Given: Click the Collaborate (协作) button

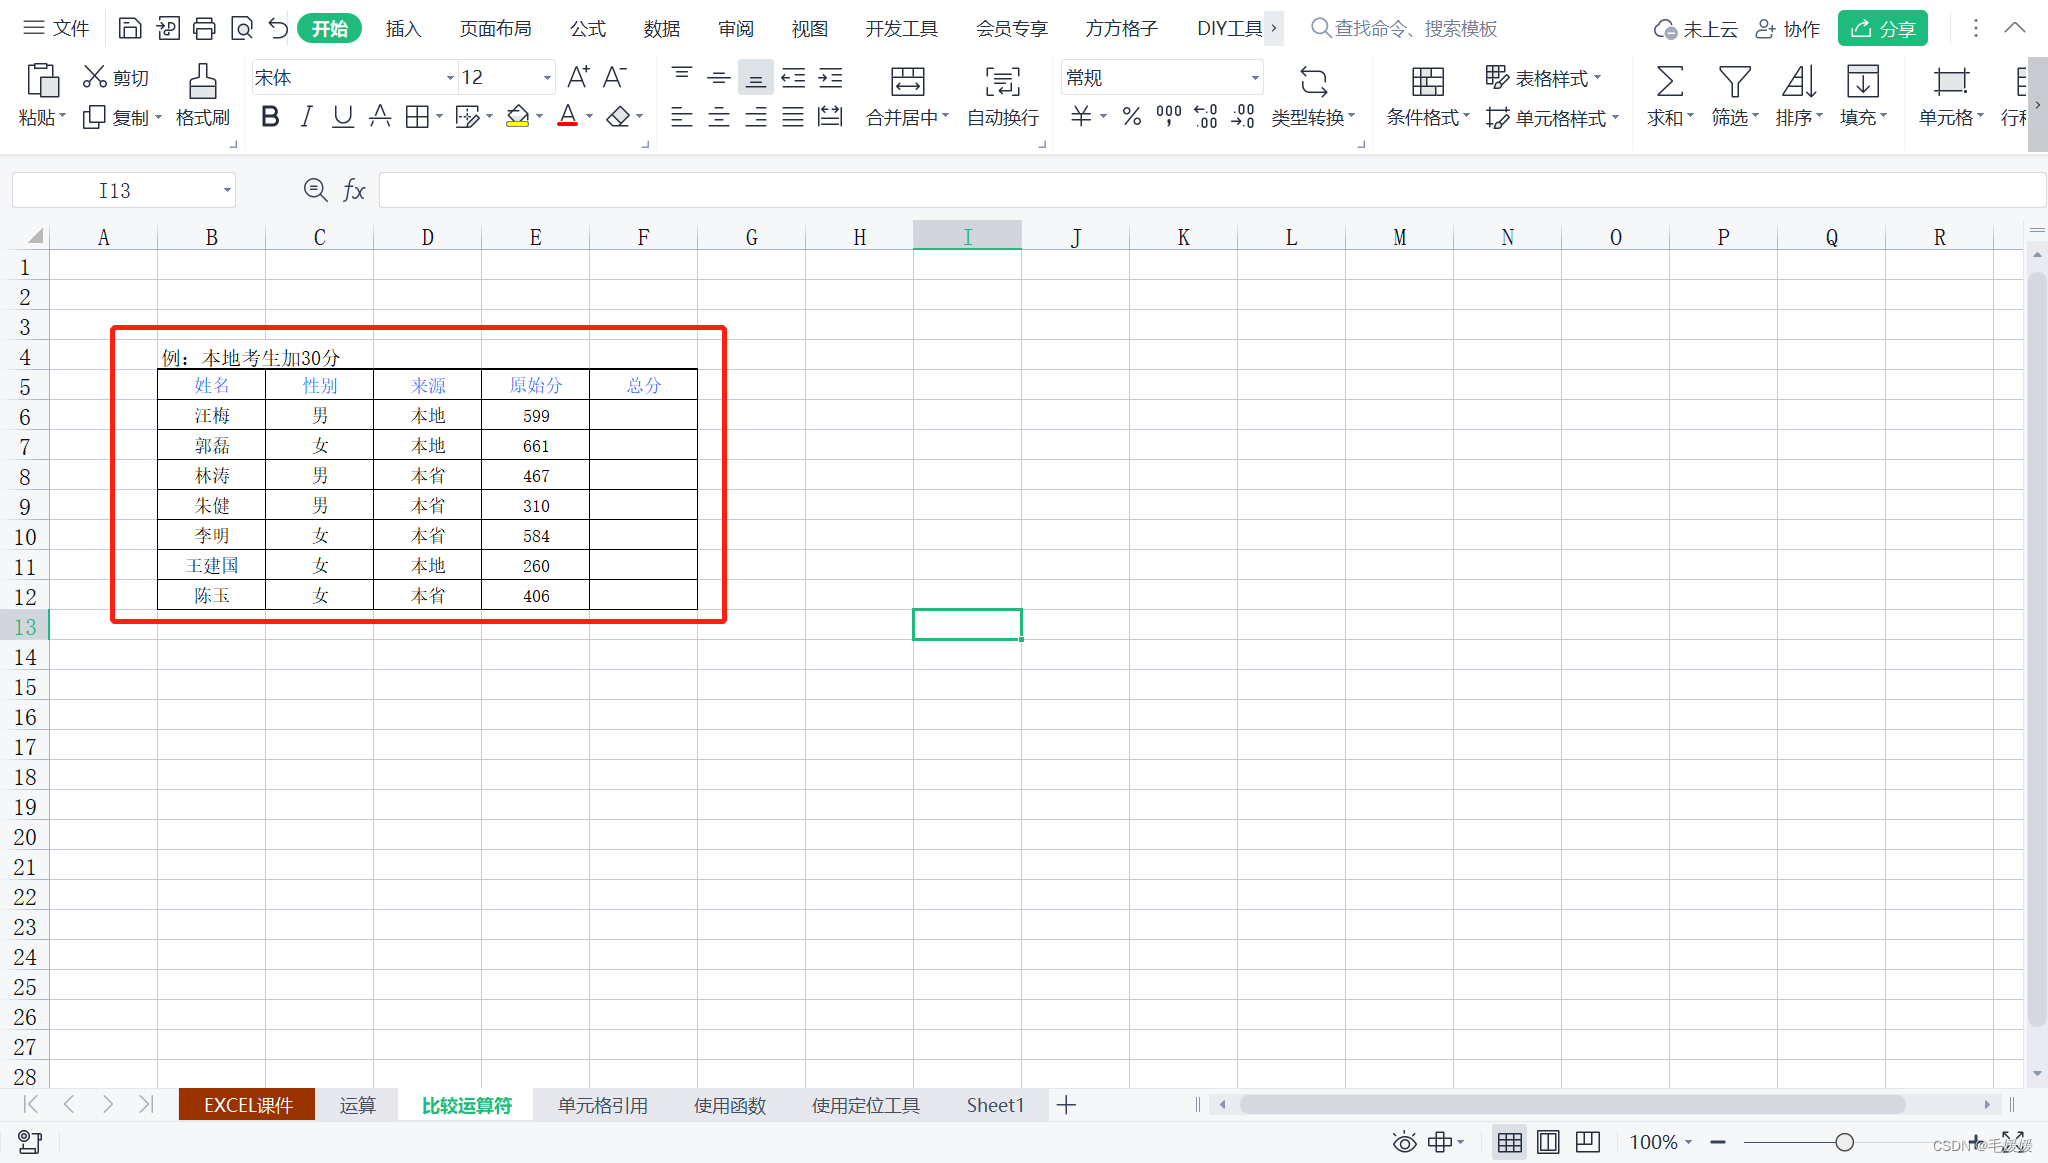Looking at the screenshot, I should (1788, 29).
